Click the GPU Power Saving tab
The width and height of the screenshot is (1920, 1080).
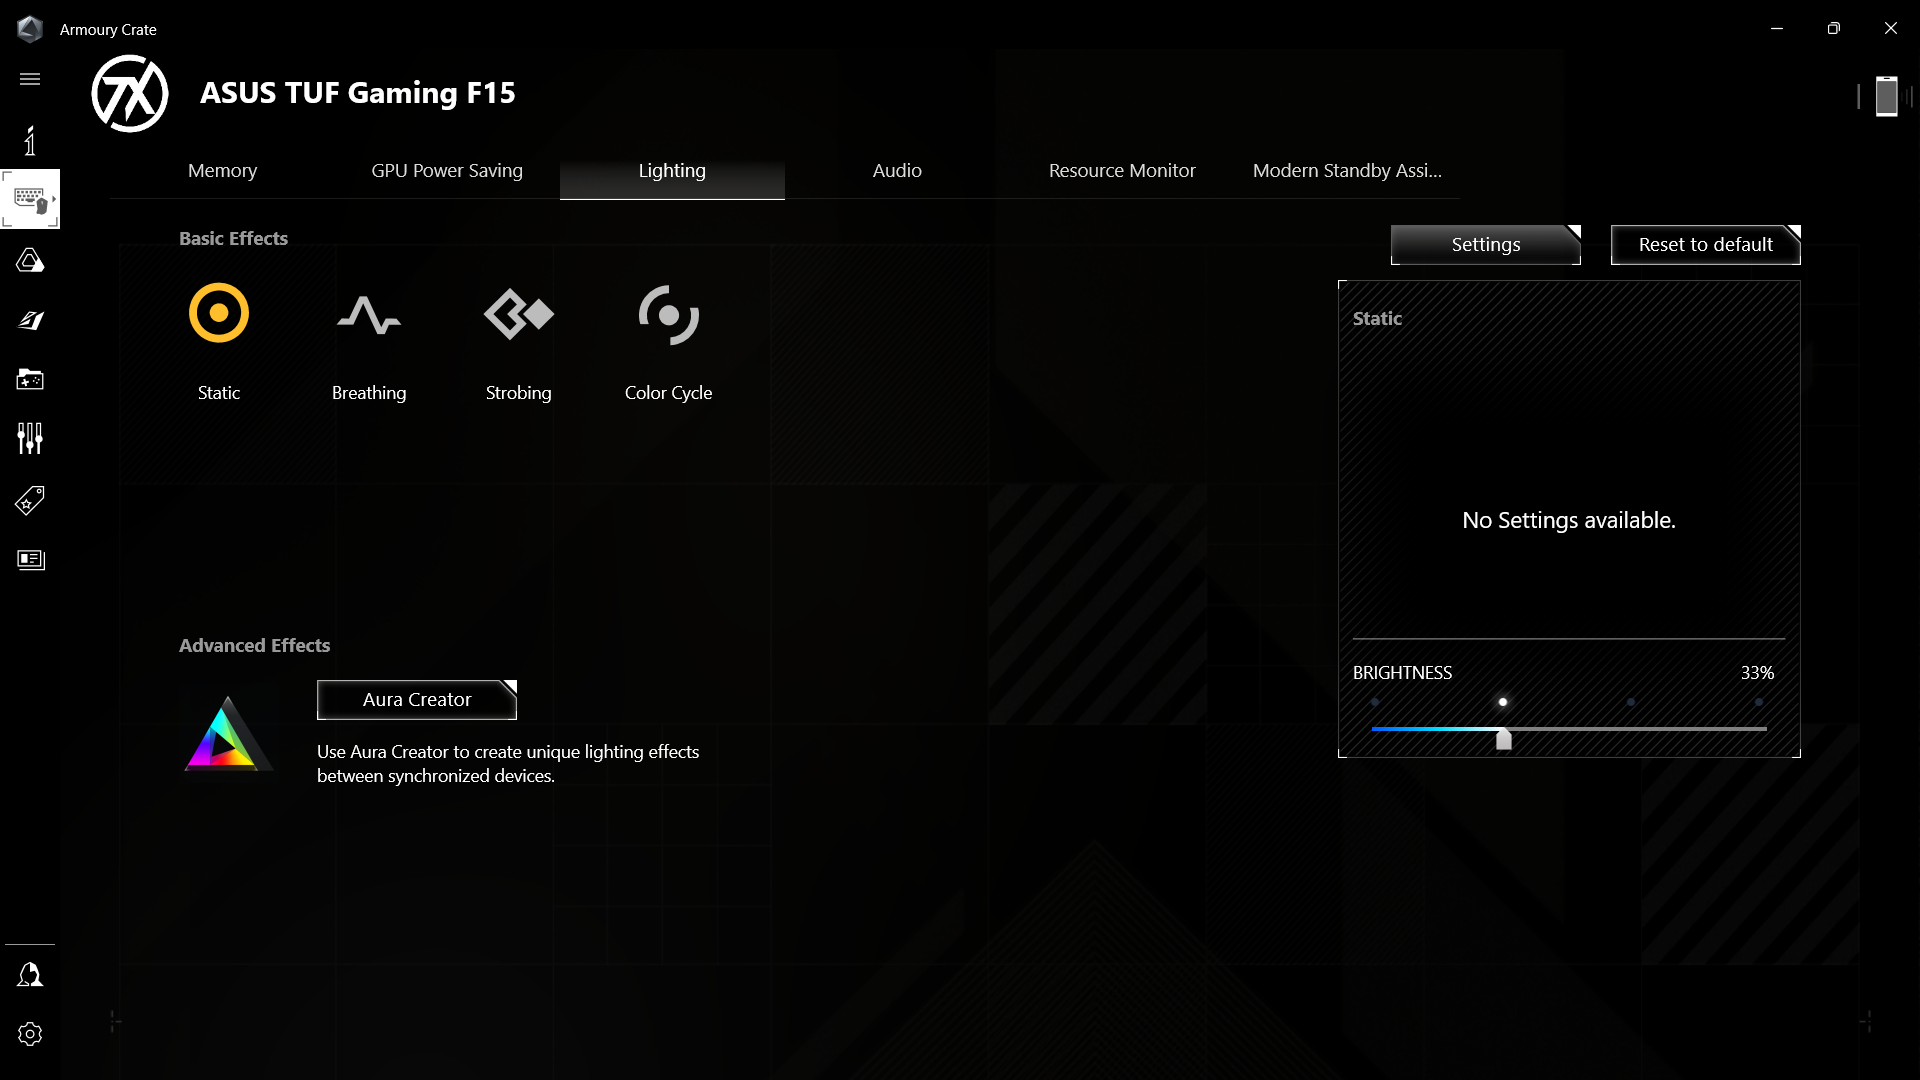[x=447, y=170]
